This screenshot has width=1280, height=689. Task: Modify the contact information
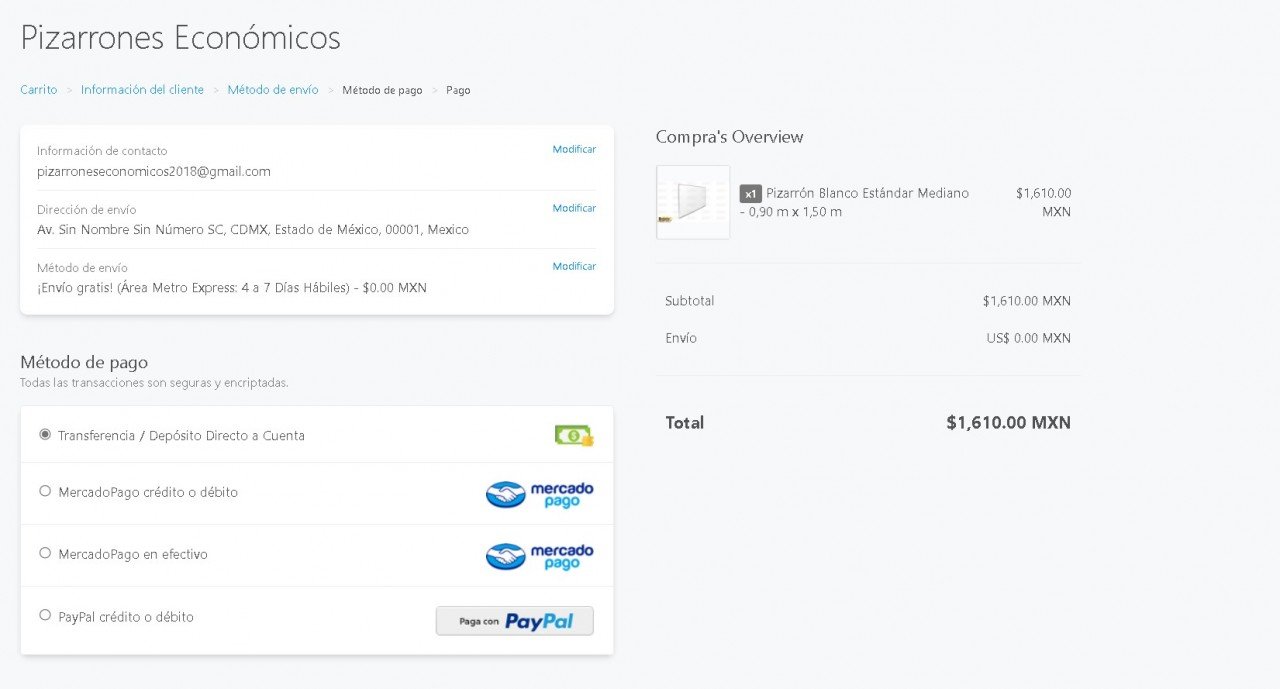tap(574, 149)
